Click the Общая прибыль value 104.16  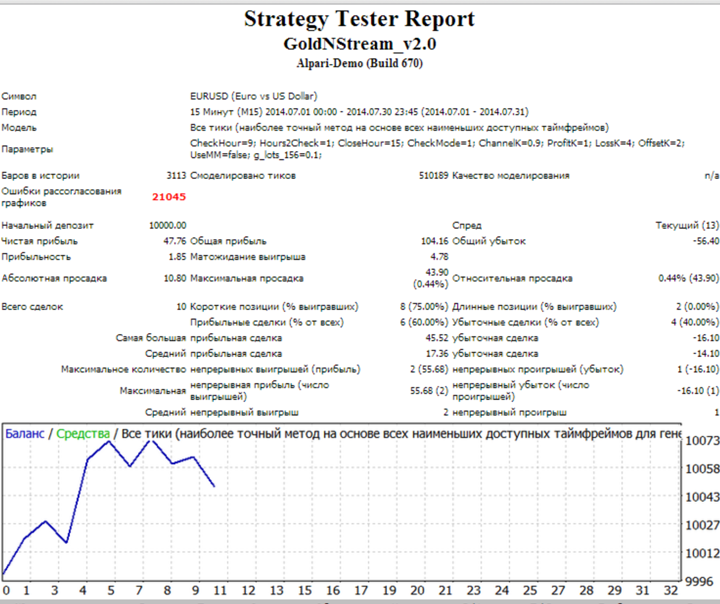433,241
